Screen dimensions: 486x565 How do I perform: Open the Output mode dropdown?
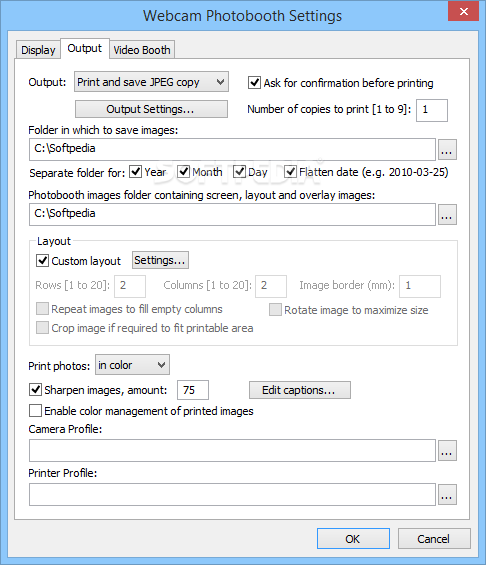(x=151, y=82)
